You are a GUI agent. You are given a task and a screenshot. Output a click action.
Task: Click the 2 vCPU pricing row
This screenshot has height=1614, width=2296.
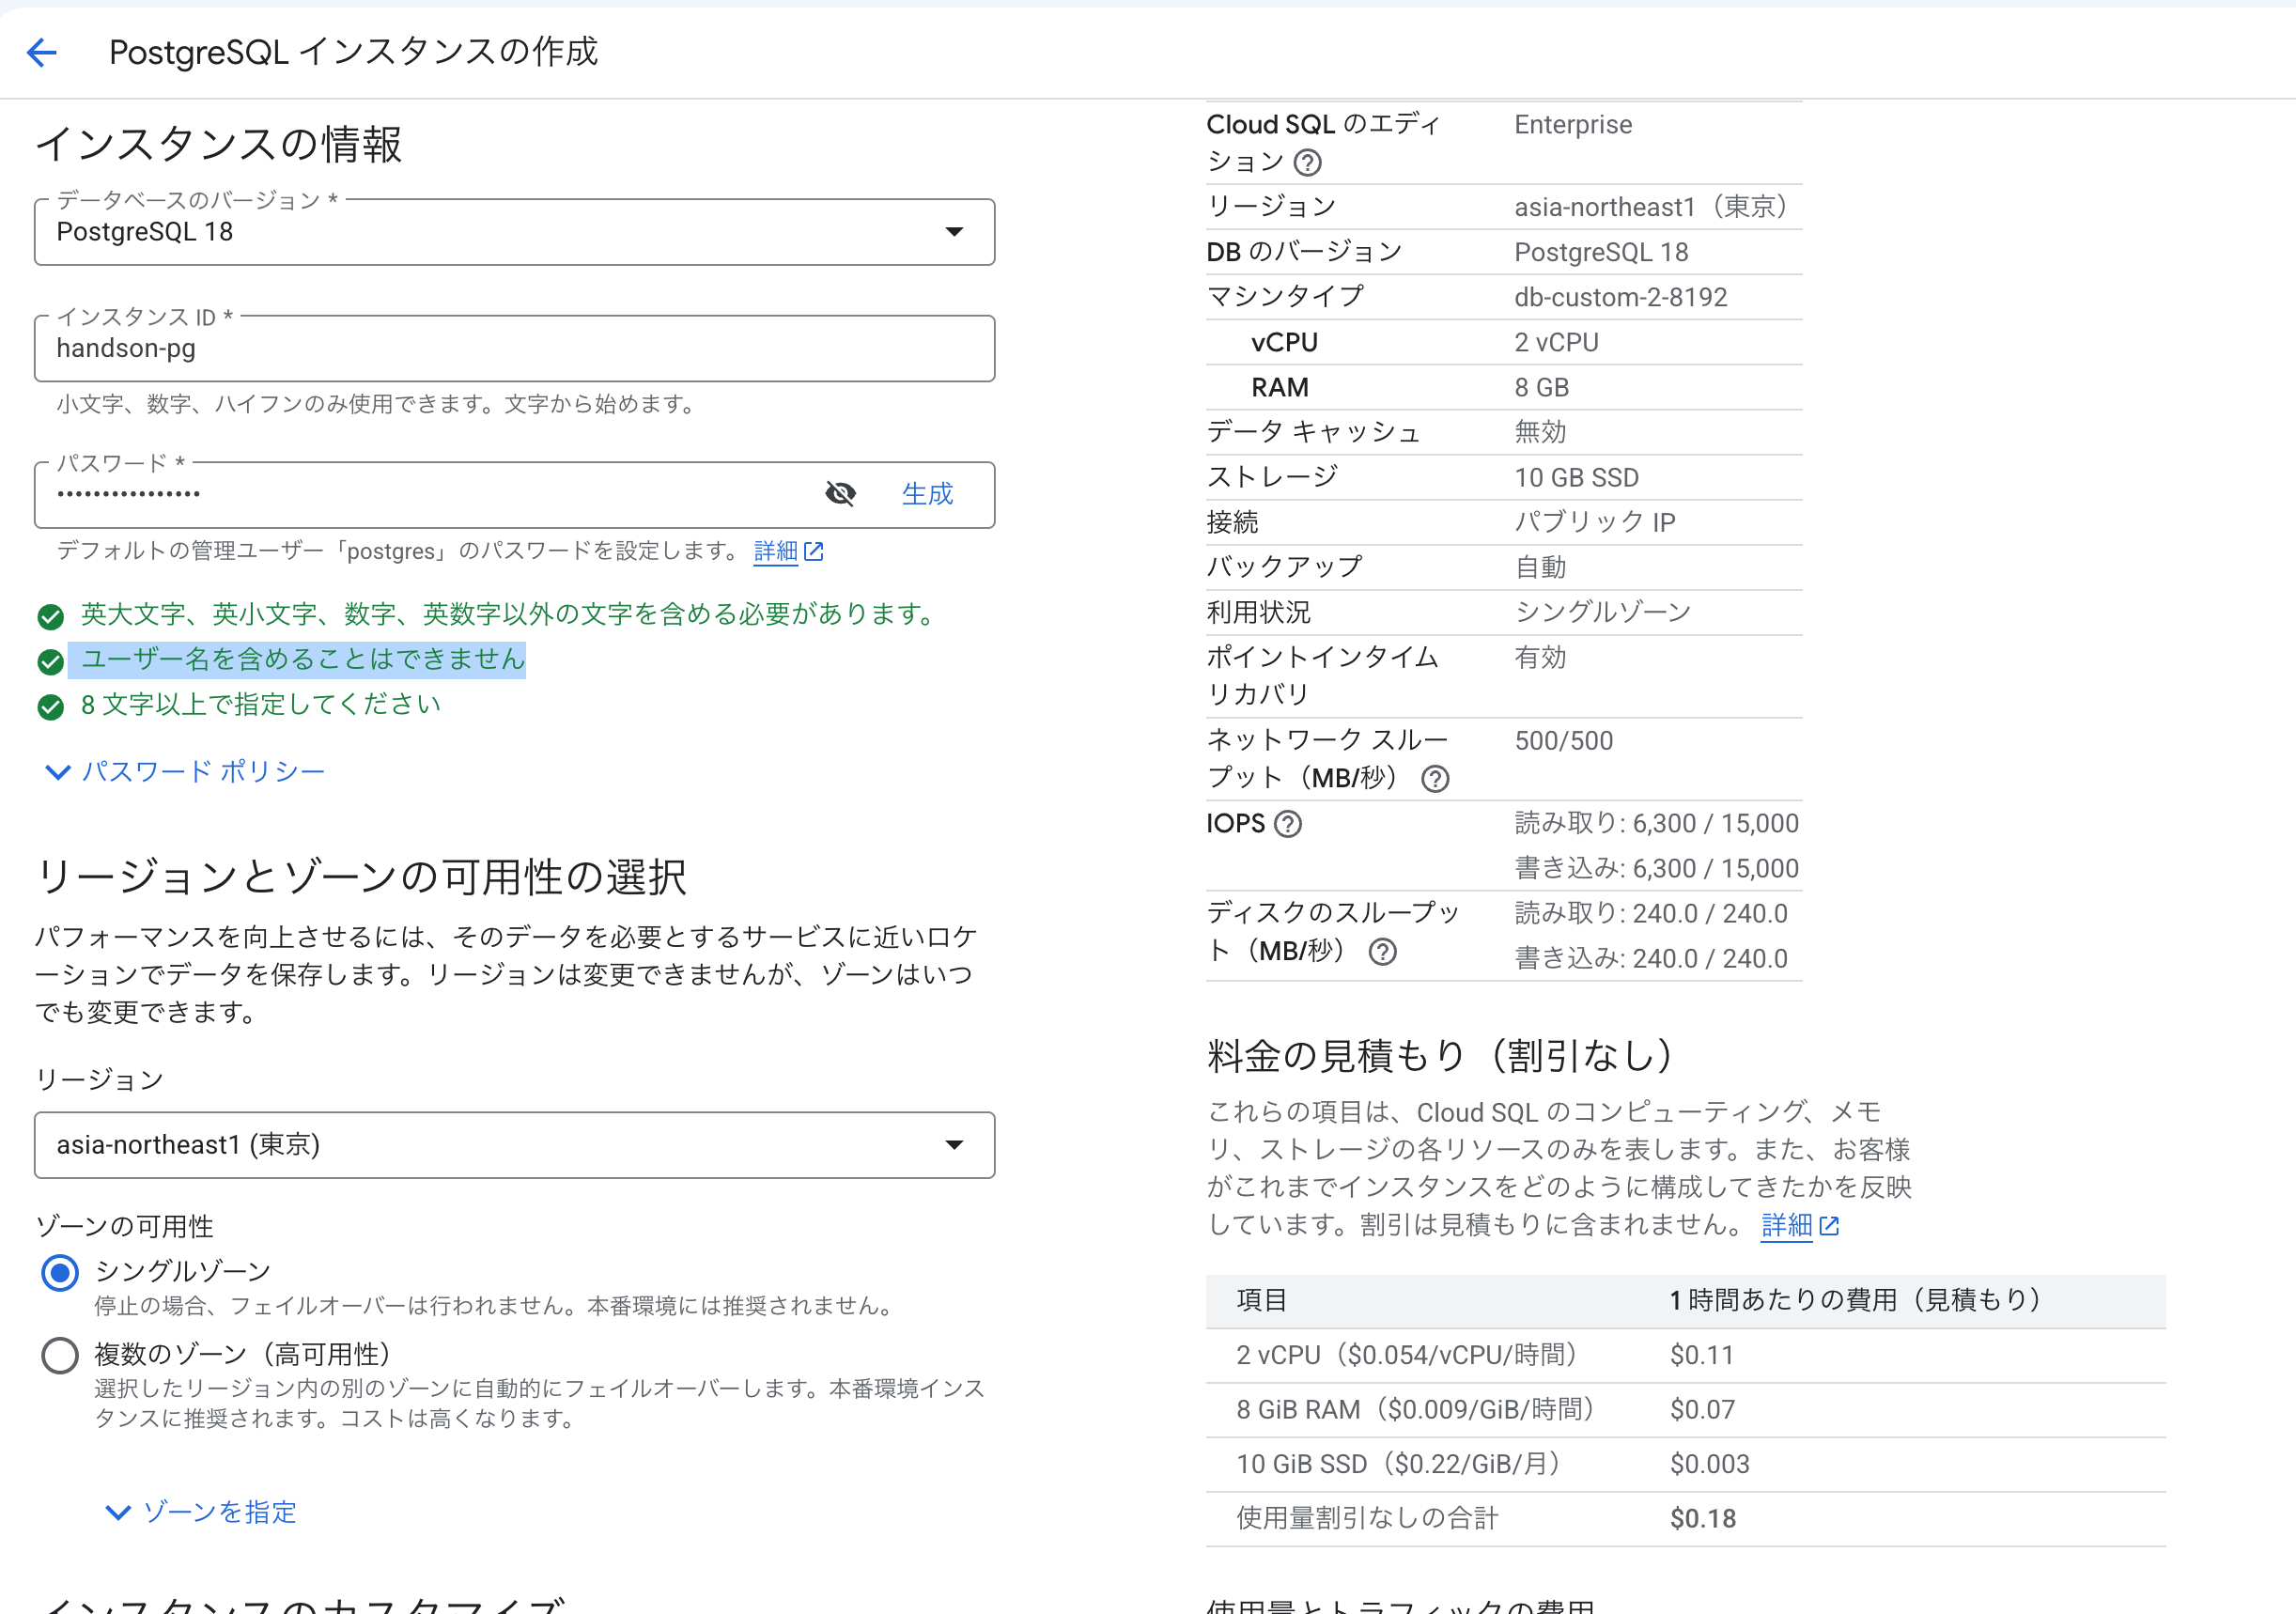(x=1685, y=1355)
